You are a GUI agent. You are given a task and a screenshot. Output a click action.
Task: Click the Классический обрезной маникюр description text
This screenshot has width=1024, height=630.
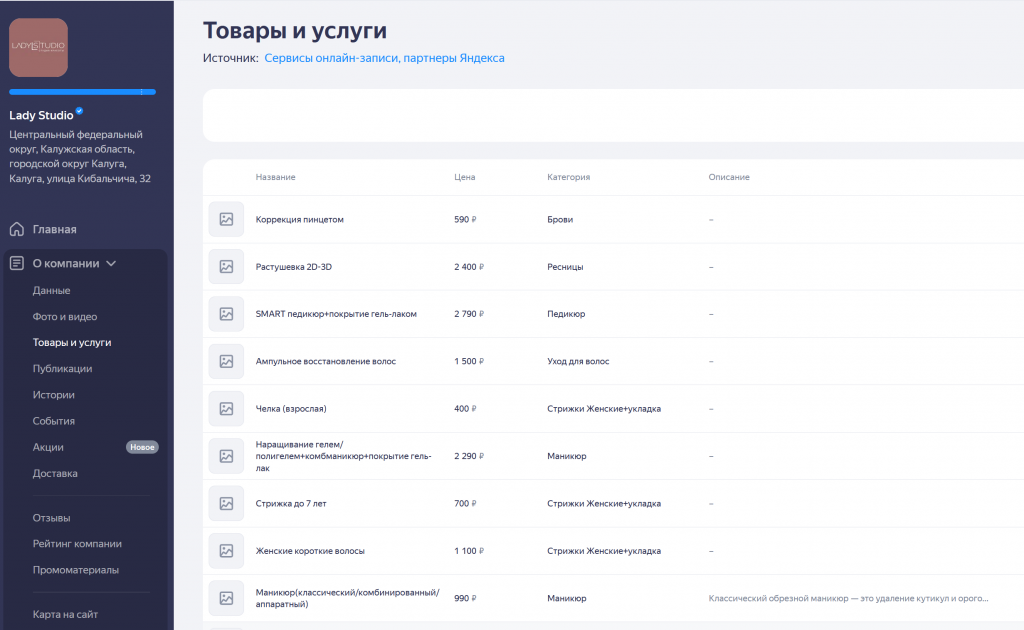pos(848,598)
